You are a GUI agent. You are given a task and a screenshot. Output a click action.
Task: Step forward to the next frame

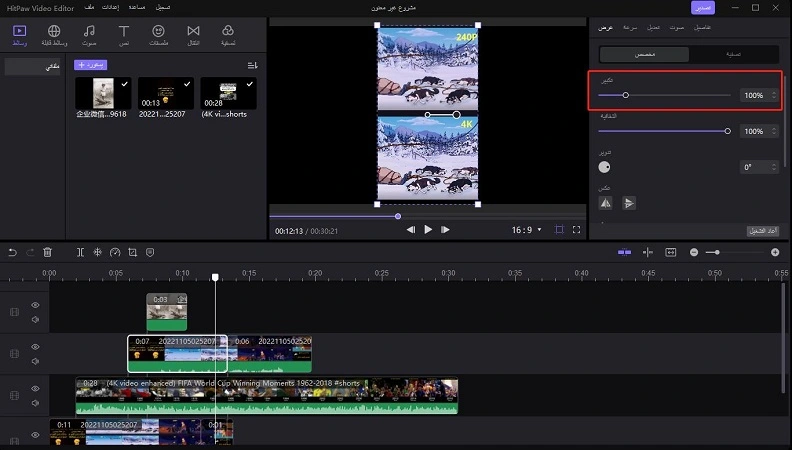click(x=445, y=229)
